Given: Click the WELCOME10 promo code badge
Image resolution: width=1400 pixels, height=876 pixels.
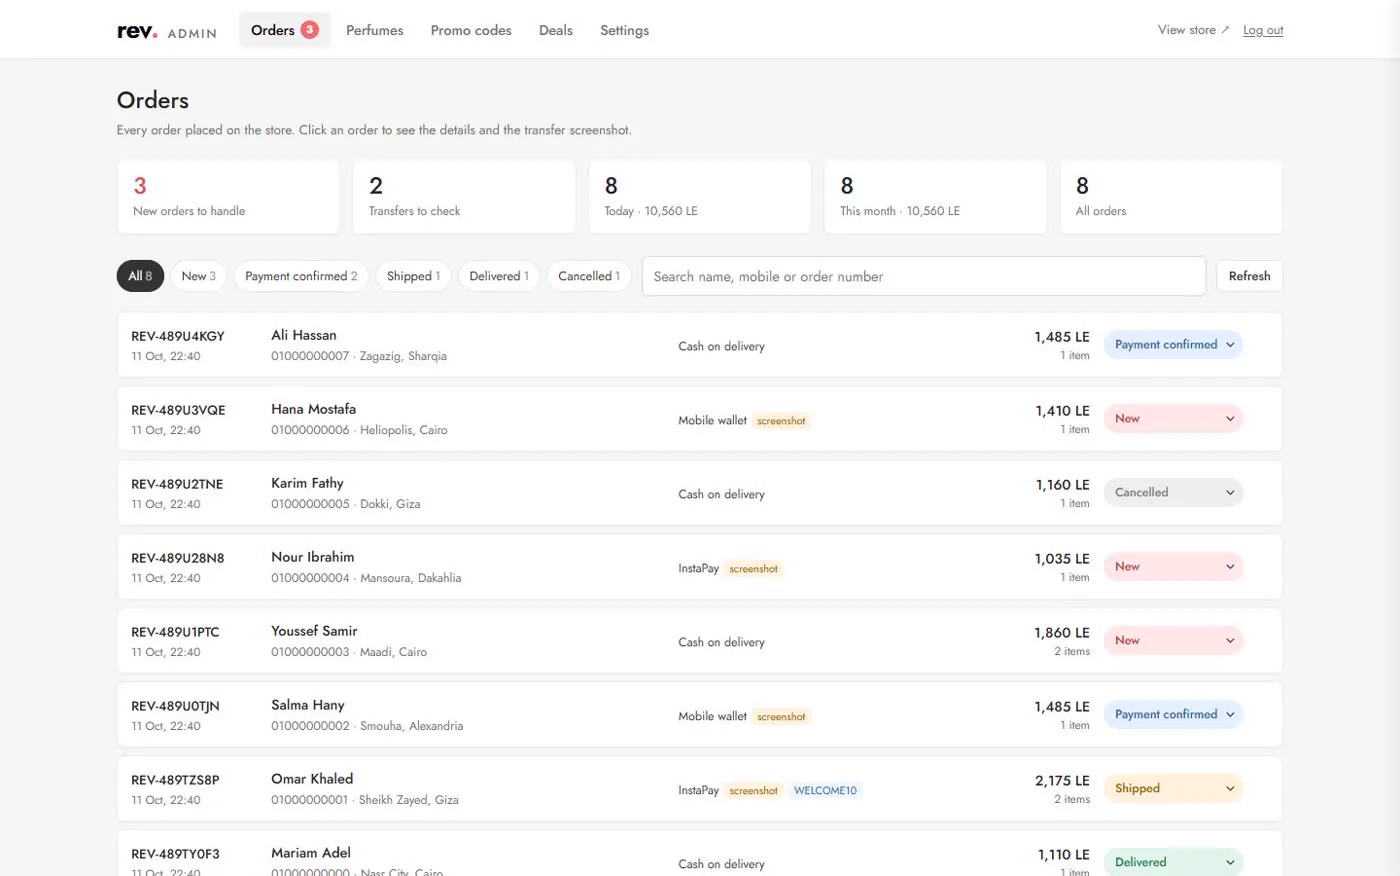Looking at the screenshot, I should click(825, 791).
